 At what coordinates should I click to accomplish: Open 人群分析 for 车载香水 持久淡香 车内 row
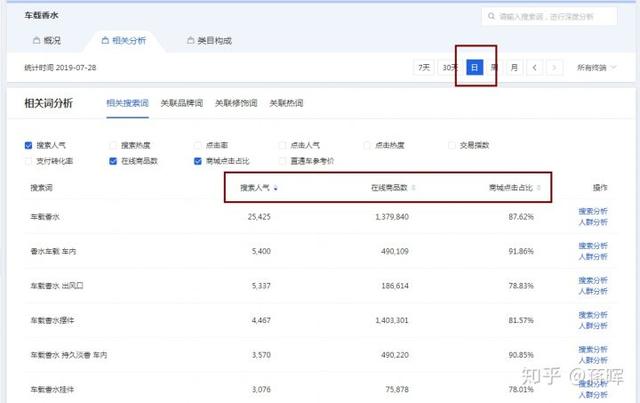593,361
